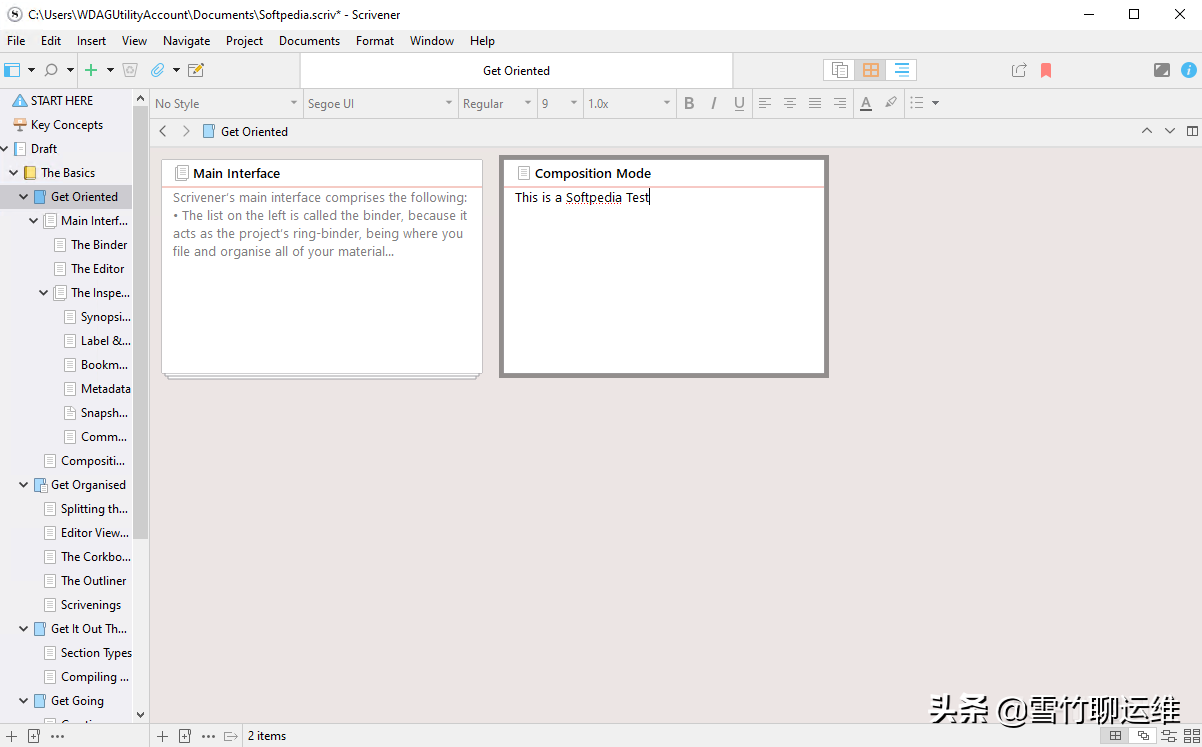Toggle freeform corkboard mode in footer

1143,736
